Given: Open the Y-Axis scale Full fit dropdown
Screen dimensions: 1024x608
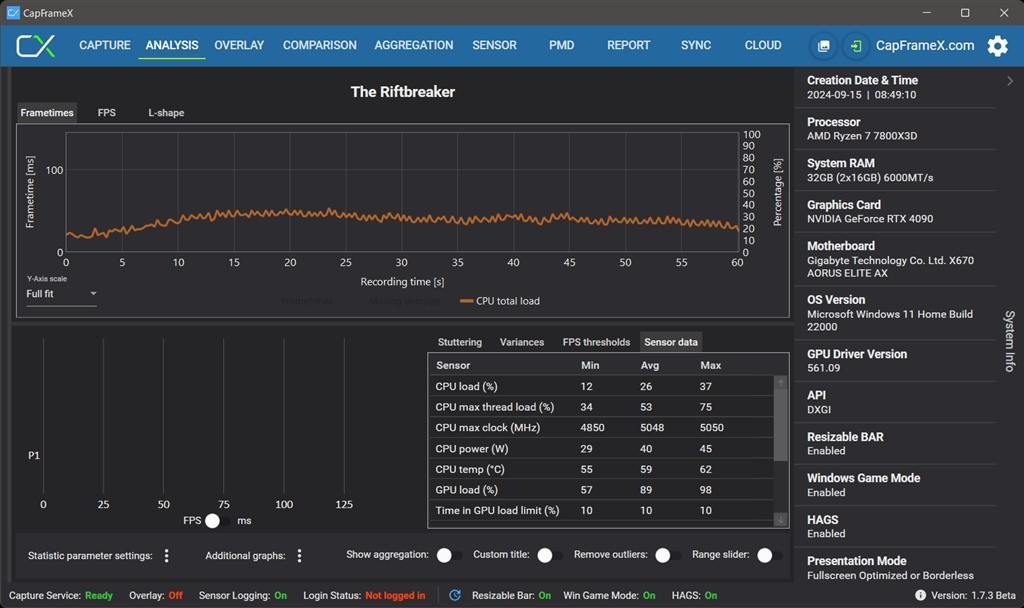Looking at the screenshot, I should point(62,294).
